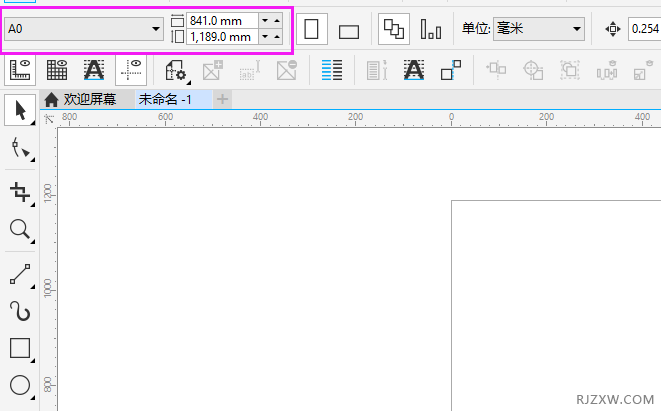The height and width of the screenshot is (411, 661).
Task: Open the units dropdown showing 毫米
Action: (x=539, y=29)
